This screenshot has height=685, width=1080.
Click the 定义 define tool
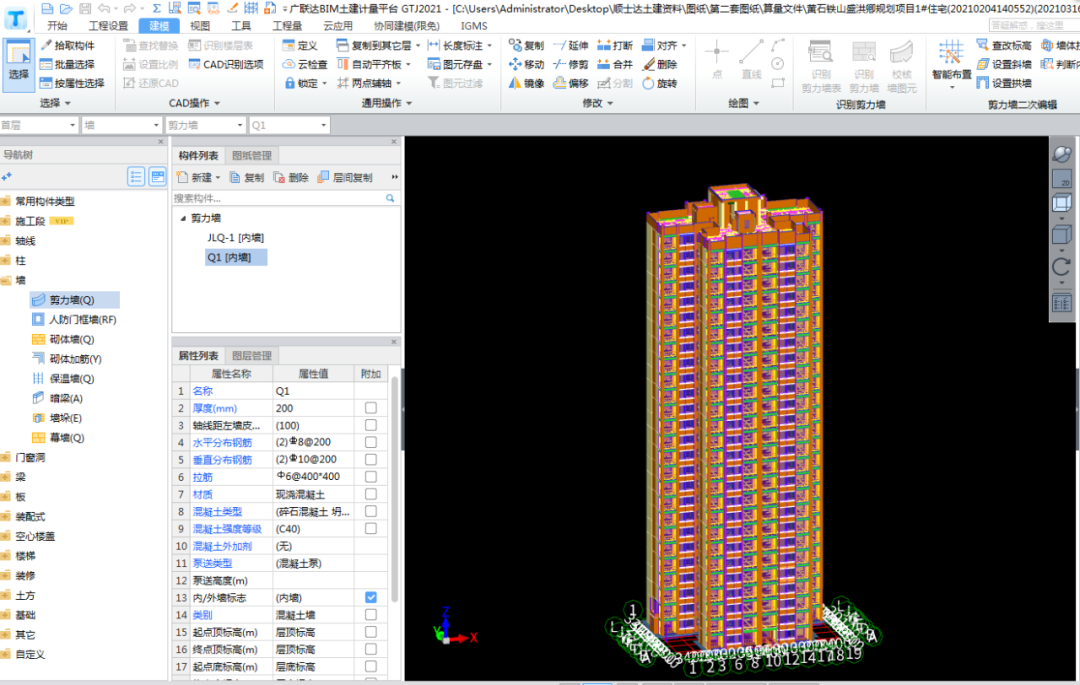coord(300,45)
